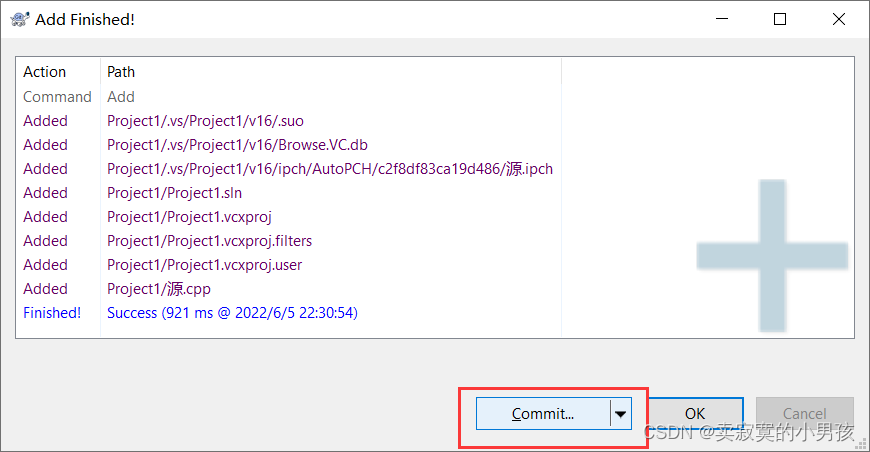Select the Project1.vcxproj.user row

pyautogui.click(x=289, y=265)
